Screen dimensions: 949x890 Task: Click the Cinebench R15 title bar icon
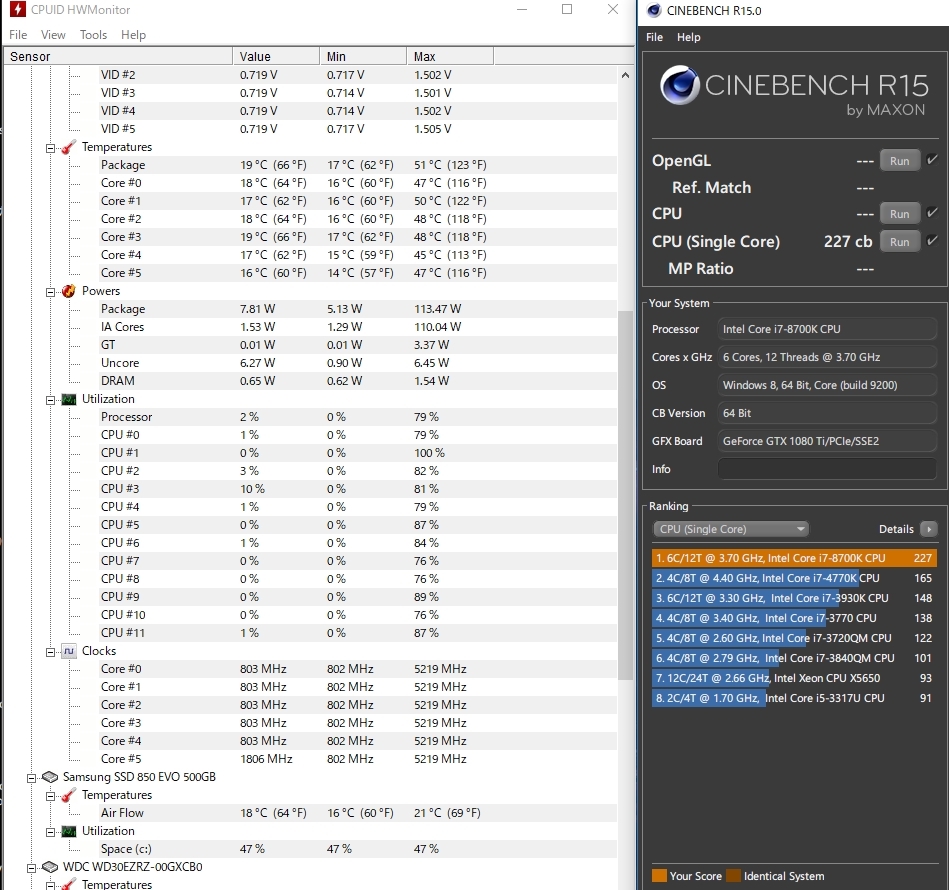(x=654, y=11)
